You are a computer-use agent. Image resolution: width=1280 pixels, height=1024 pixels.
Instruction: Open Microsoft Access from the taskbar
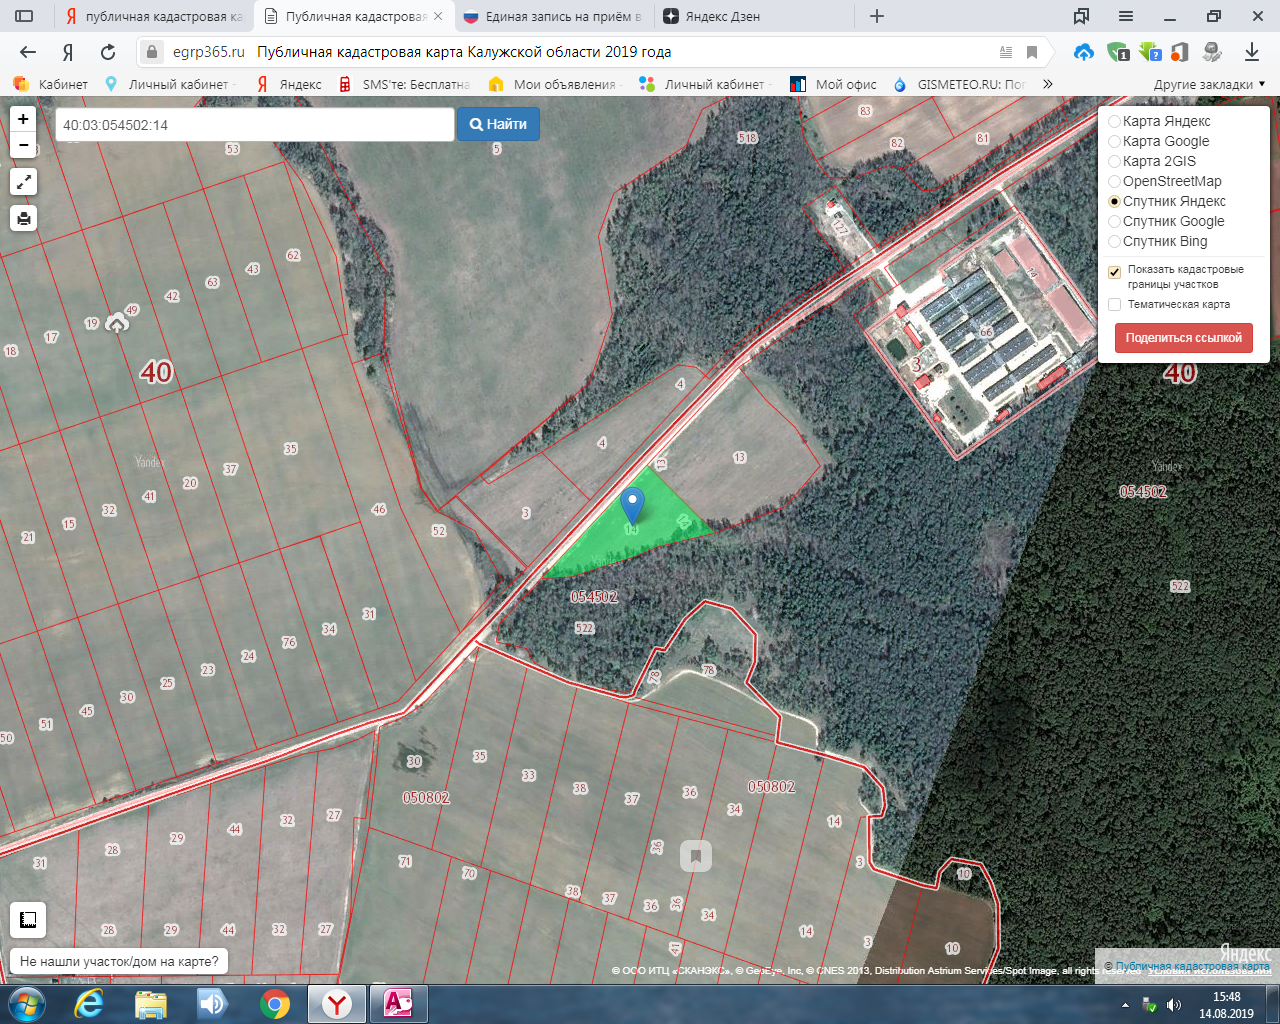click(x=398, y=1003)
